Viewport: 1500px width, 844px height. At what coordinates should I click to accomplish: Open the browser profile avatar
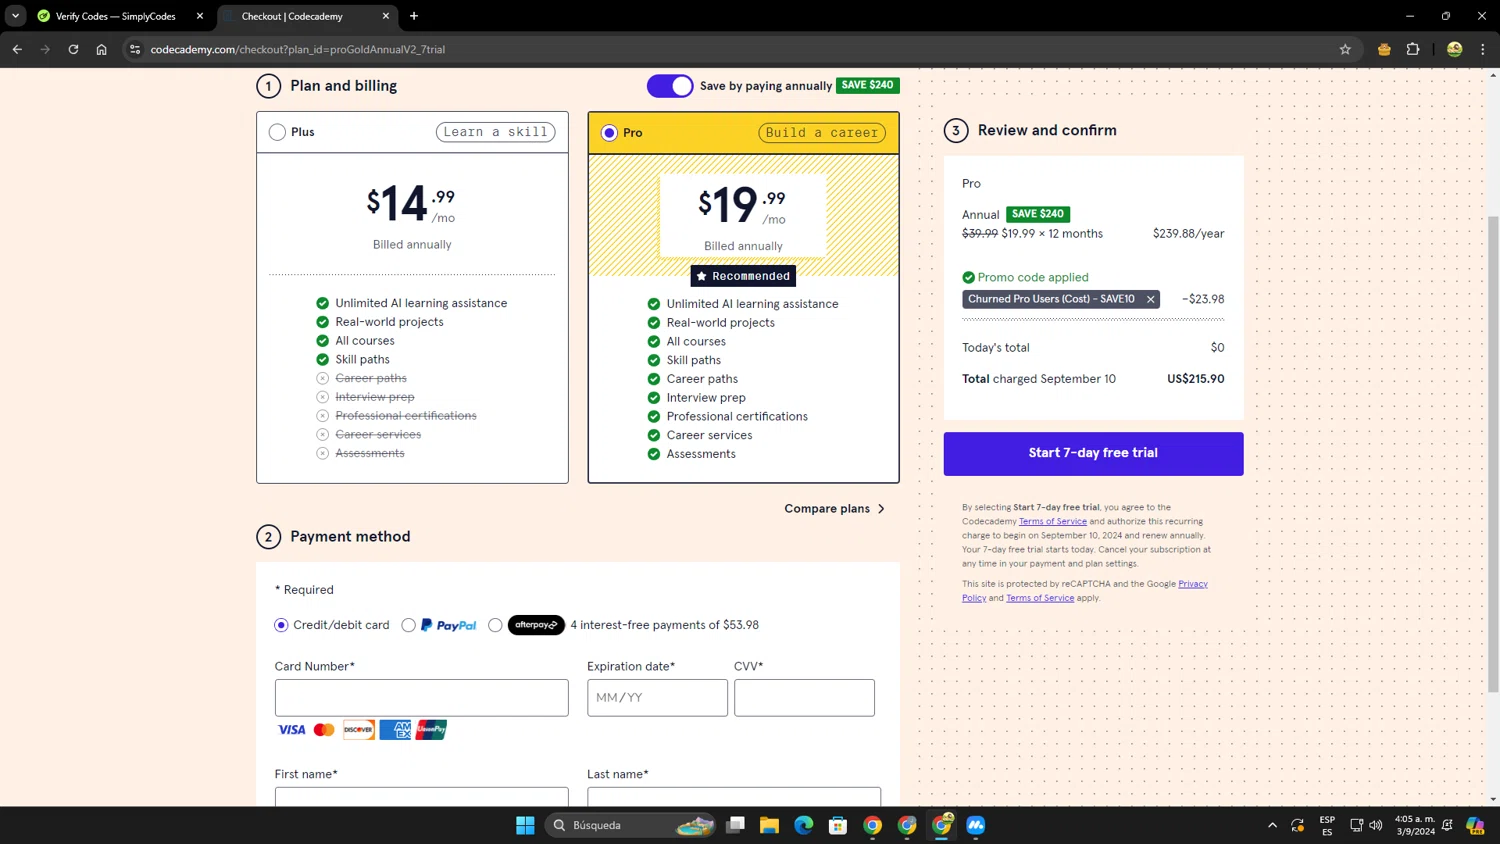click(x=1454, y=49)
